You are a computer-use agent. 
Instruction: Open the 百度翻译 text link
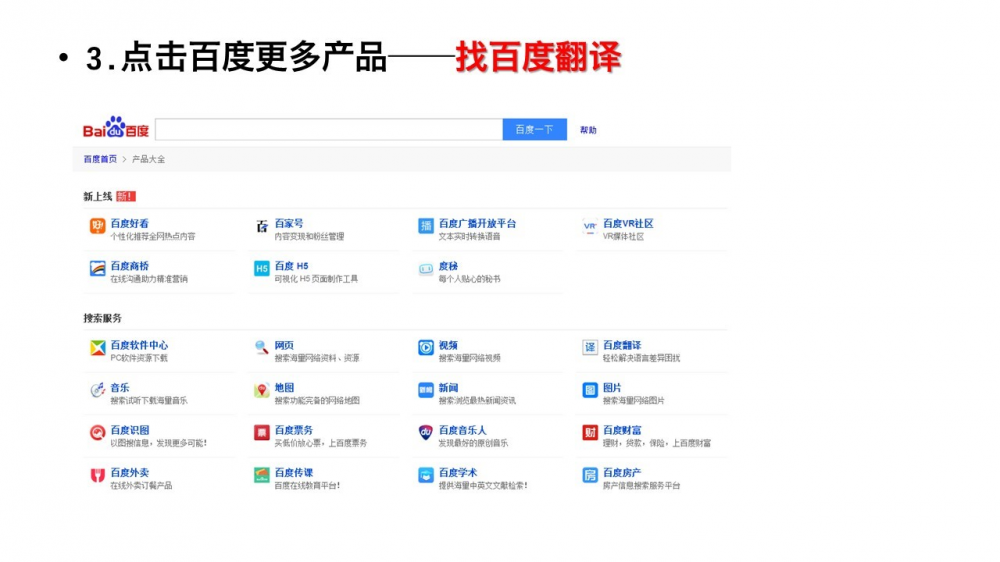click(622, 345)
